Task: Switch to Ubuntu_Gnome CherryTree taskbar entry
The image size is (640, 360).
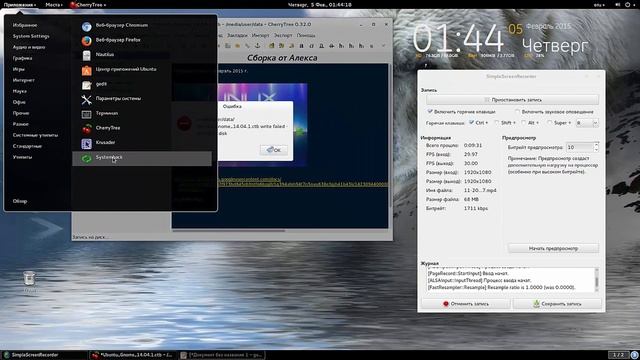Action: click(133, 355)
